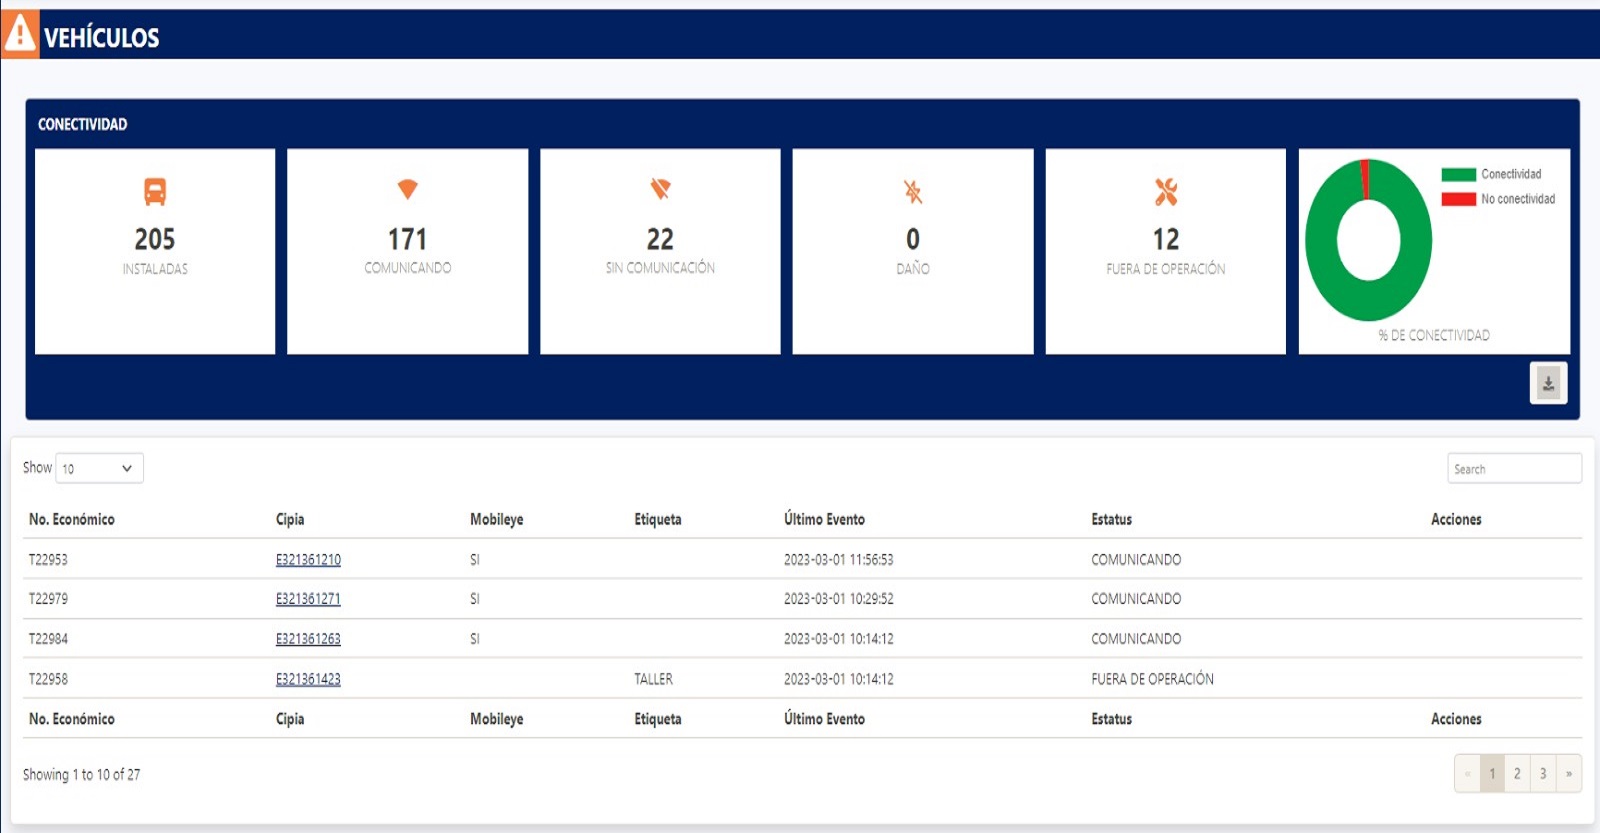Click the damage icon above Daño
The width and height of the screenshot is (1600, 833).
pyautogui.click(x=912, y=191)
